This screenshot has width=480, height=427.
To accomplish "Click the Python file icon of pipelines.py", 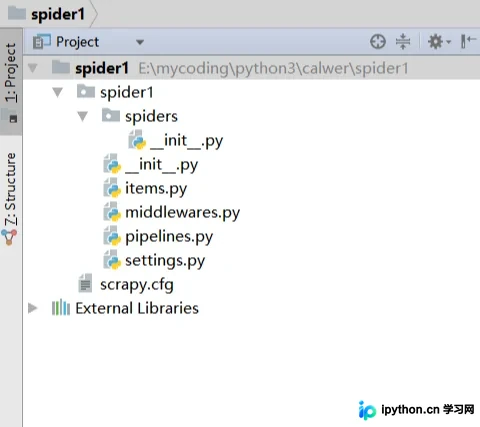I will 112,237.
